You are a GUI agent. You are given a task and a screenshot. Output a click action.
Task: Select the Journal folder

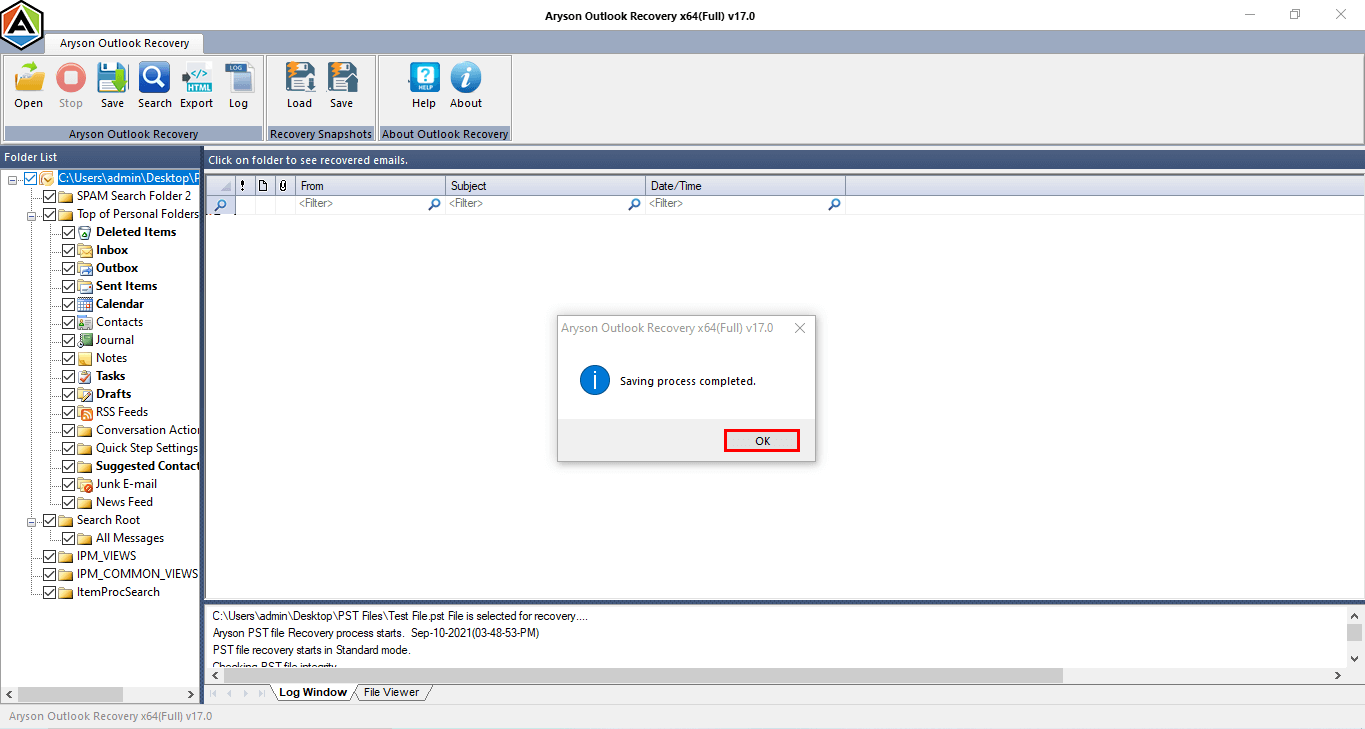point(115,340)
